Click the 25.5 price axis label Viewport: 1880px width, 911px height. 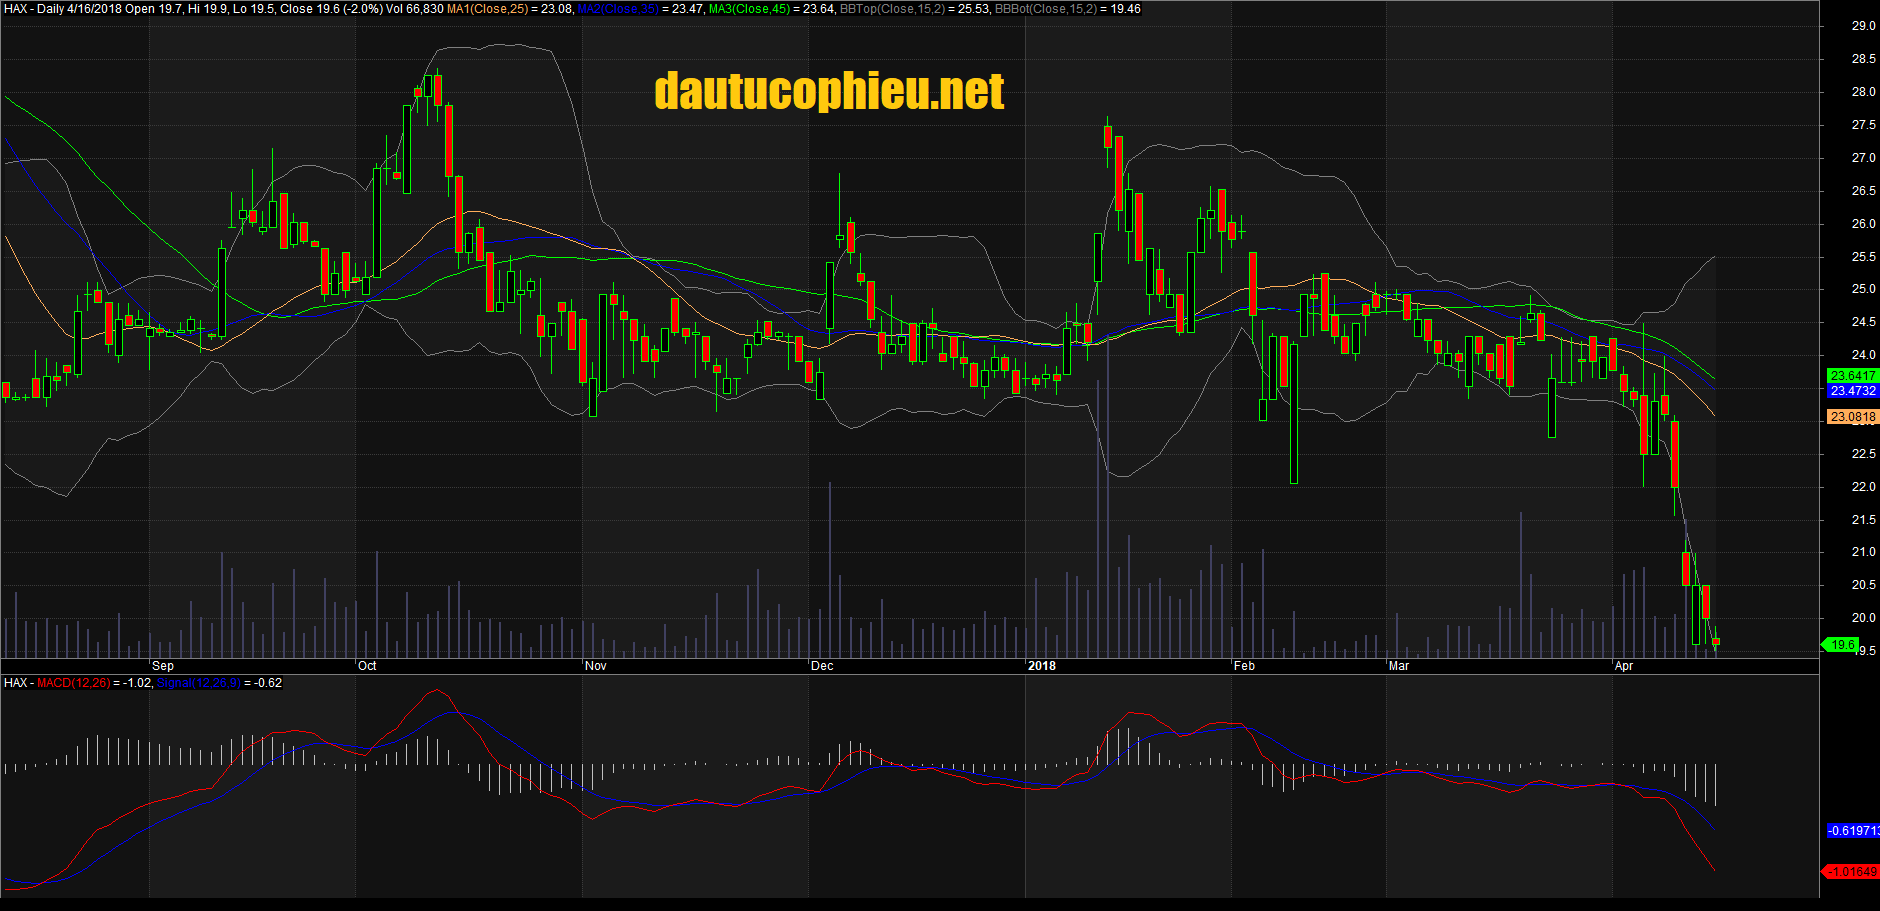point(1864,257)
